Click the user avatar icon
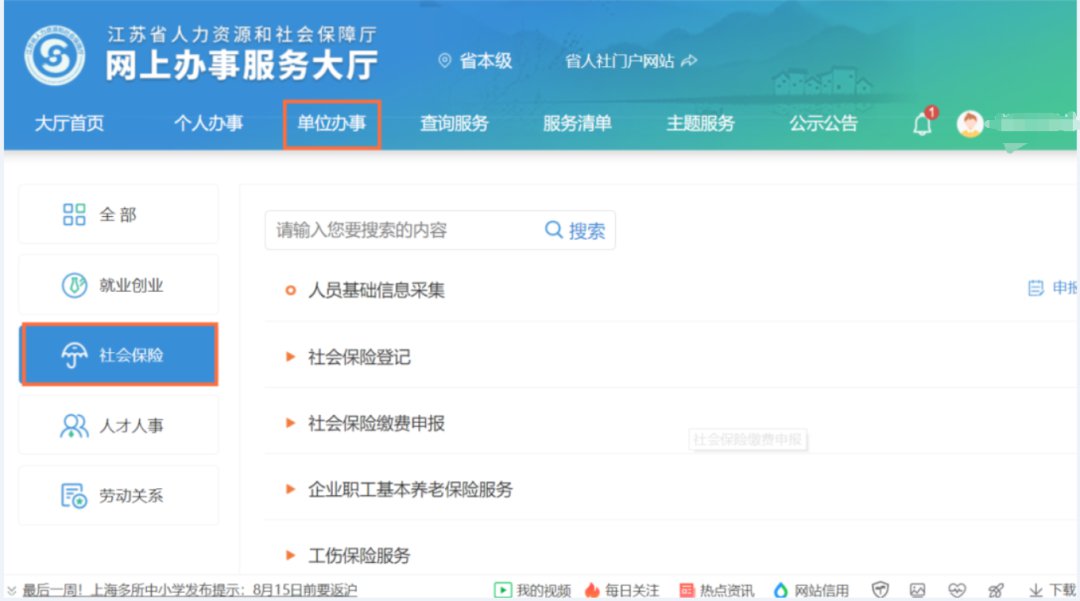Image resolution: width=1080 pixels, height=601 pixels. pyautogui.click(x=969, y=124)
